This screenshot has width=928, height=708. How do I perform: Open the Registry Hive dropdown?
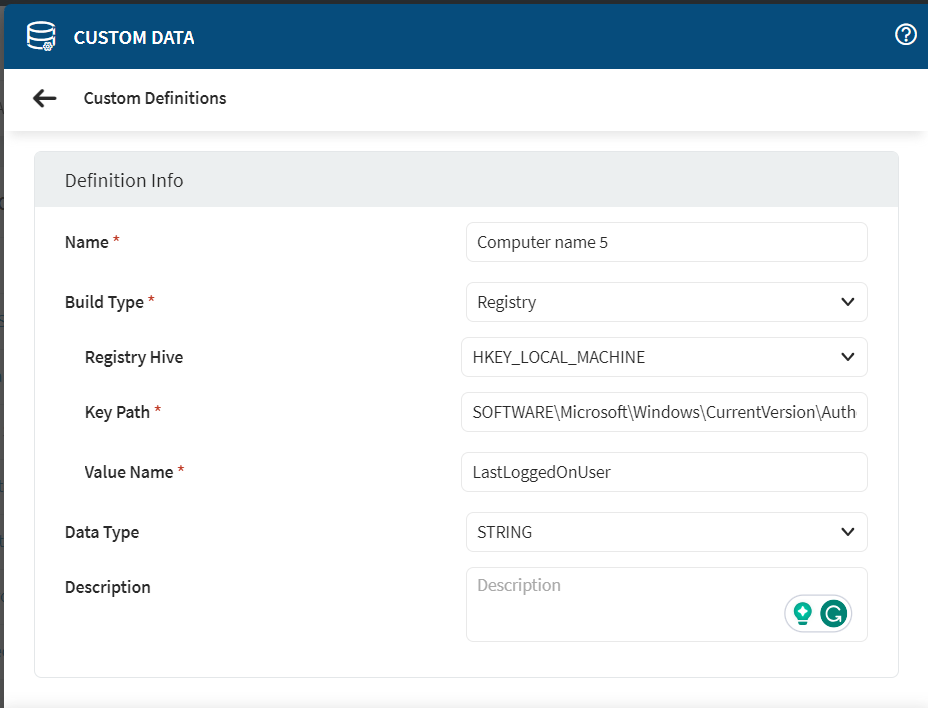pos(664,357)
